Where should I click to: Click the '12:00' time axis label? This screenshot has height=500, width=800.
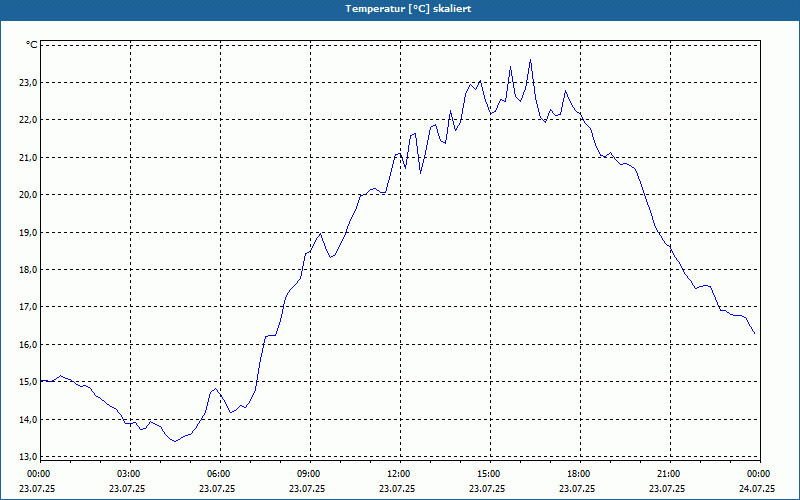400,474
